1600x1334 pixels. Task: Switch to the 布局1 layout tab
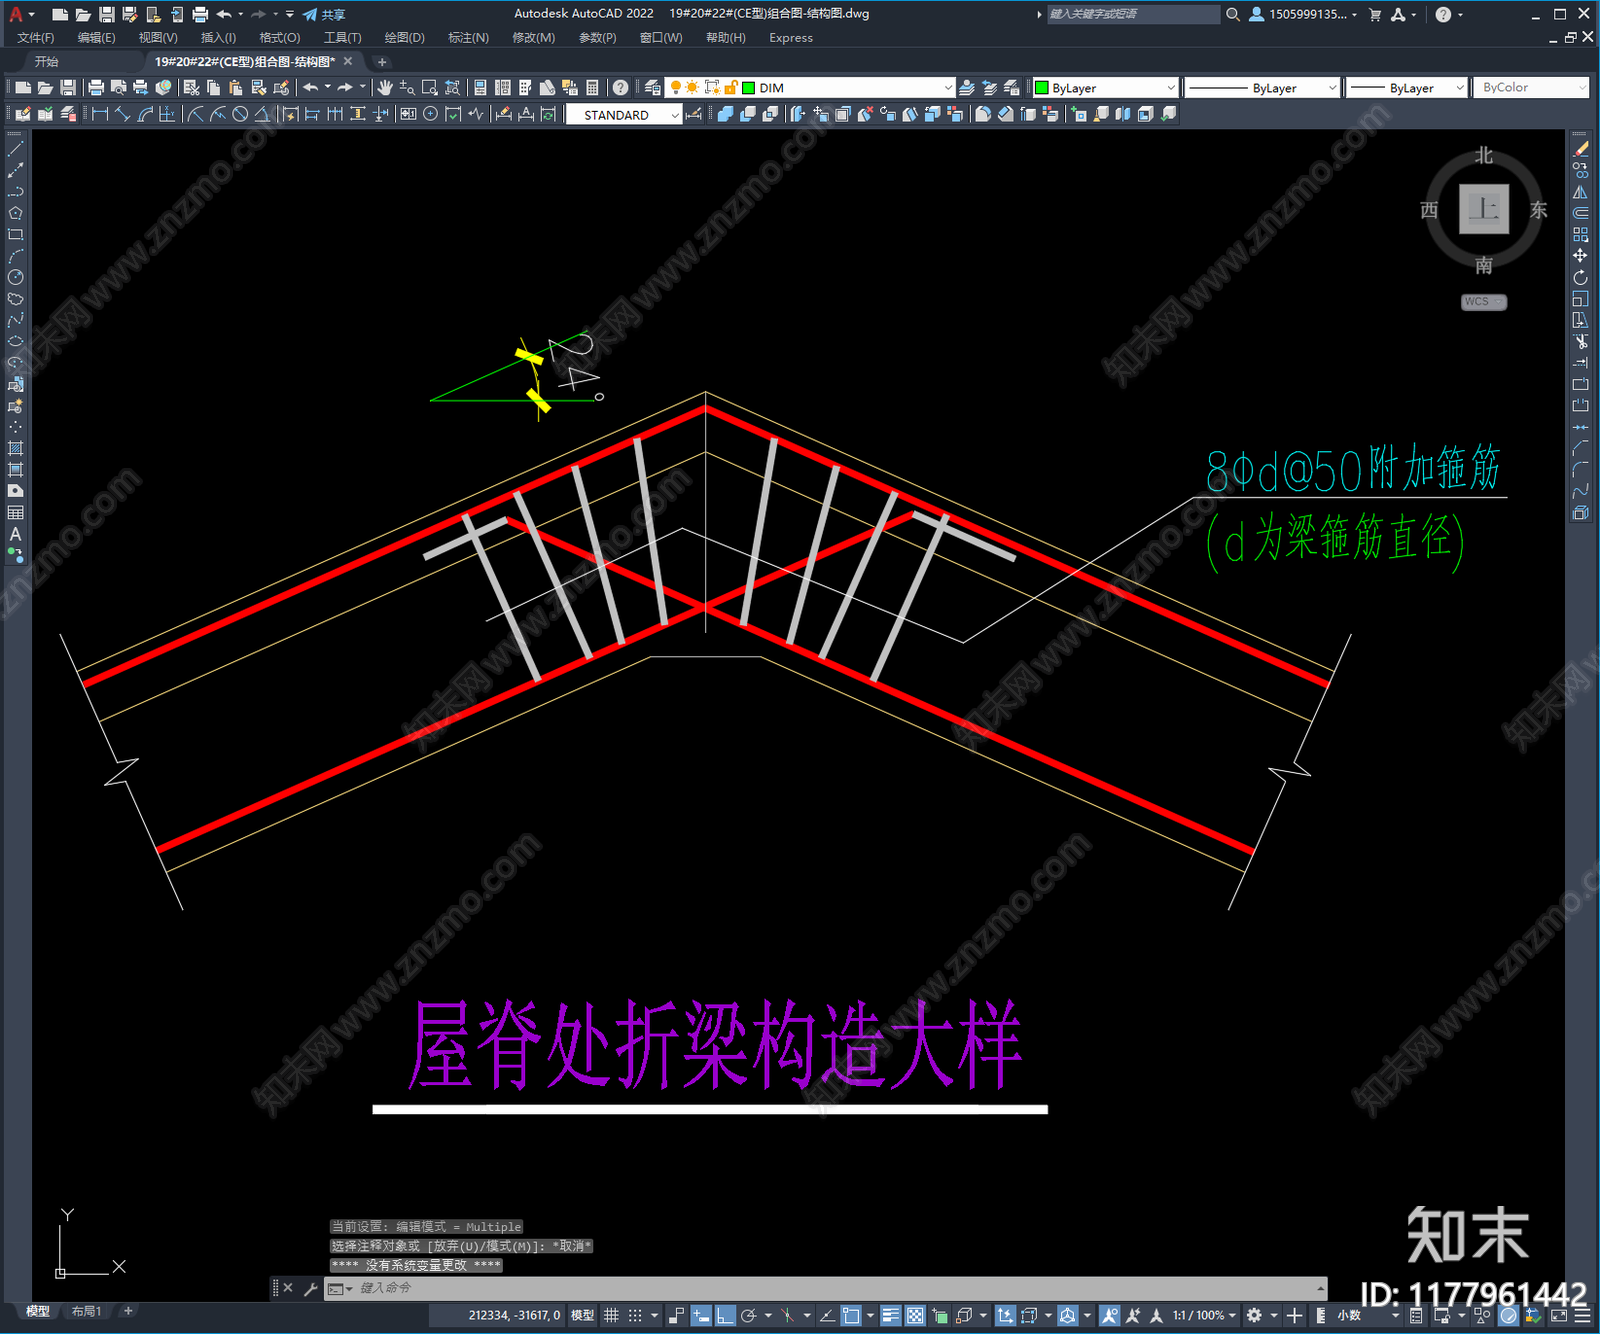tap(86, 1311)
